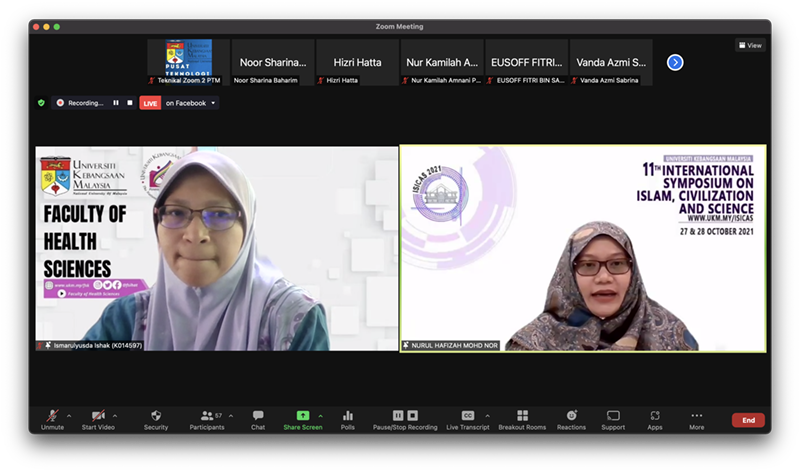The width and height of the screenshot is (800, 472).
Task: Expand Share Screen options arrow
Action: click(319, 415)
